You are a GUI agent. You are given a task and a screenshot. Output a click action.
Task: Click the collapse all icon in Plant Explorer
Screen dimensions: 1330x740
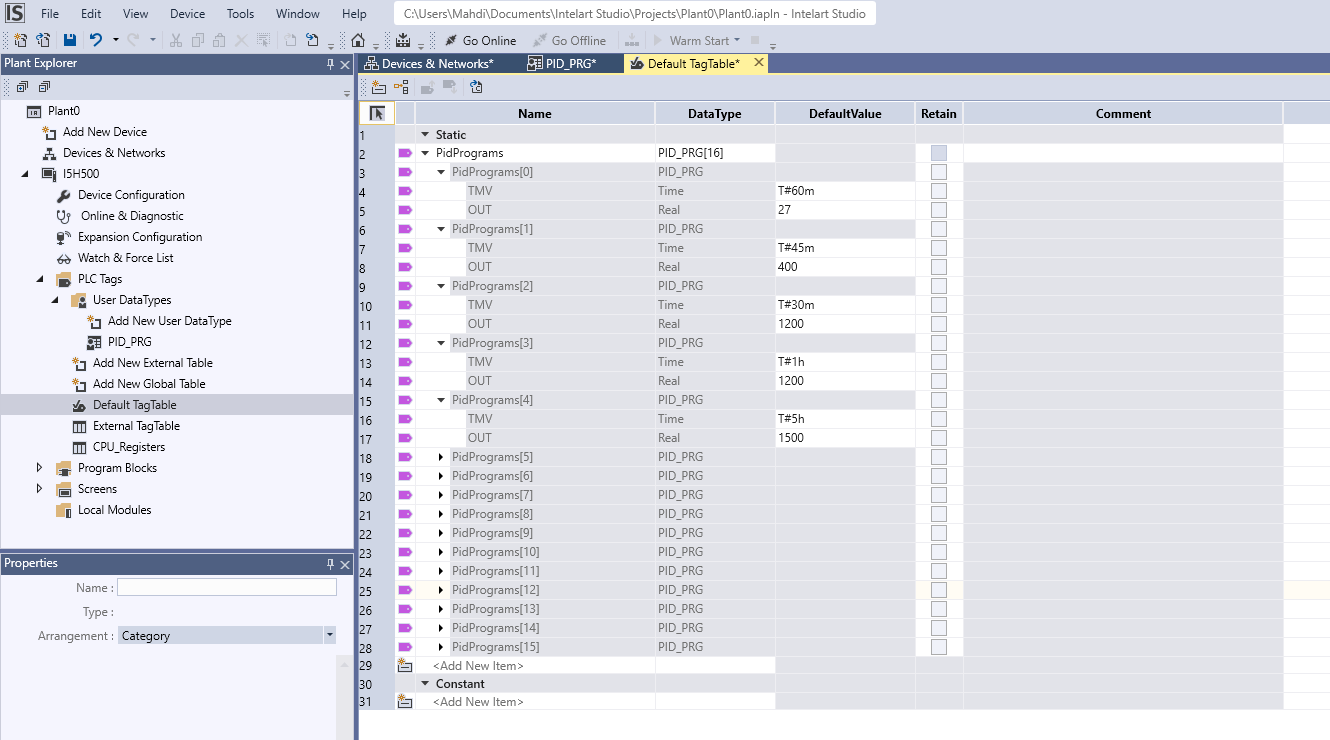point(44,87)
